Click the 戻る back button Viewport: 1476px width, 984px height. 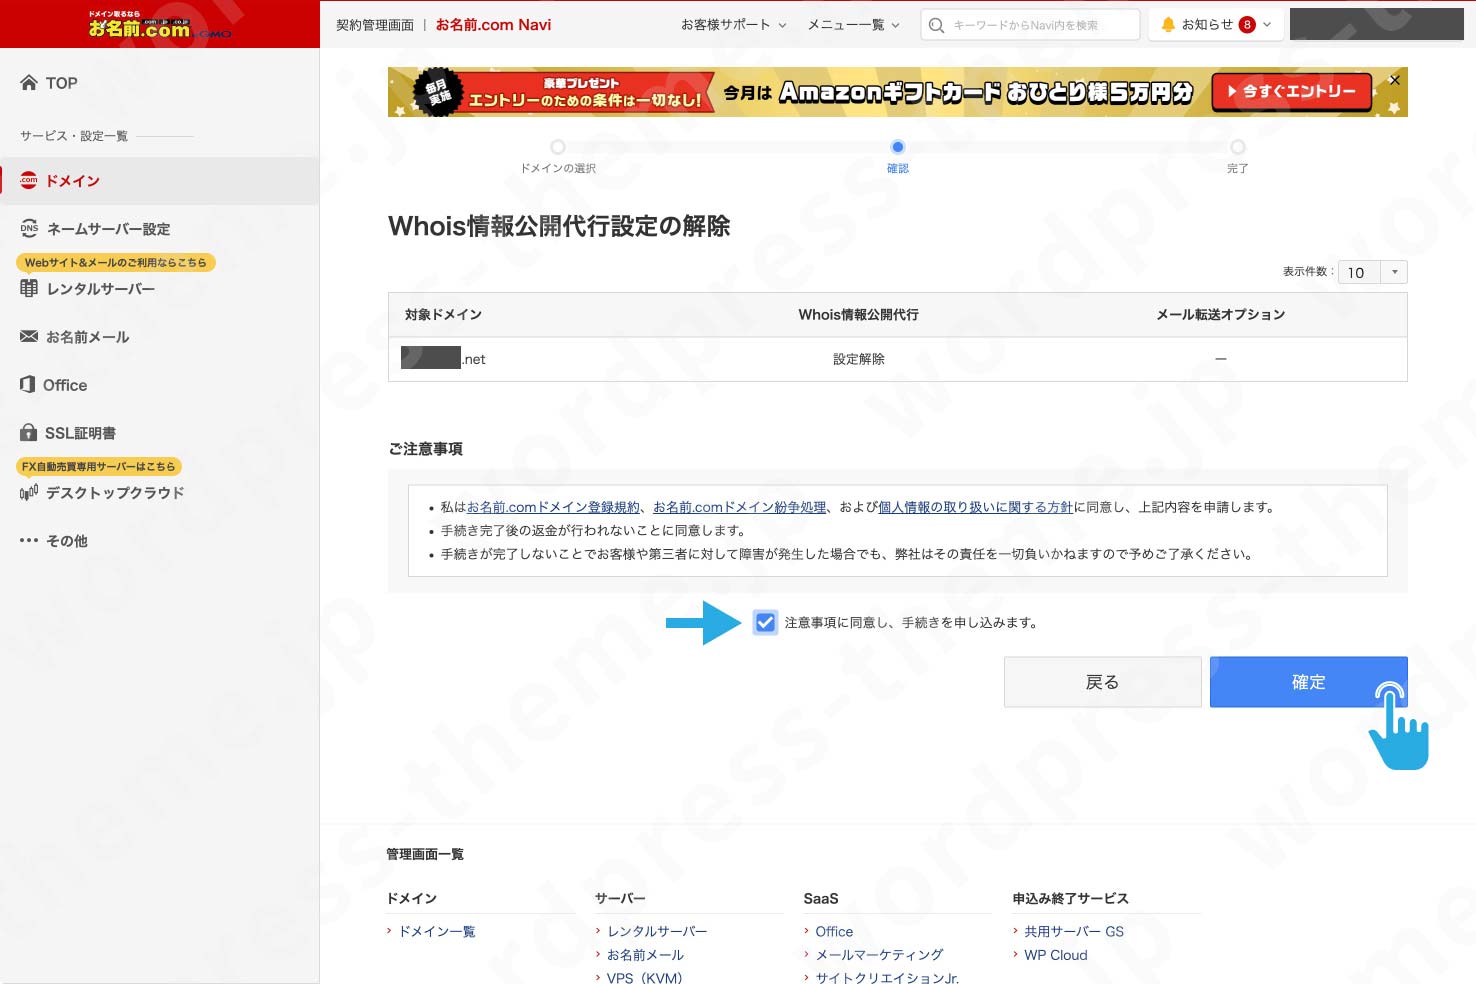[x=1102, y=682]
